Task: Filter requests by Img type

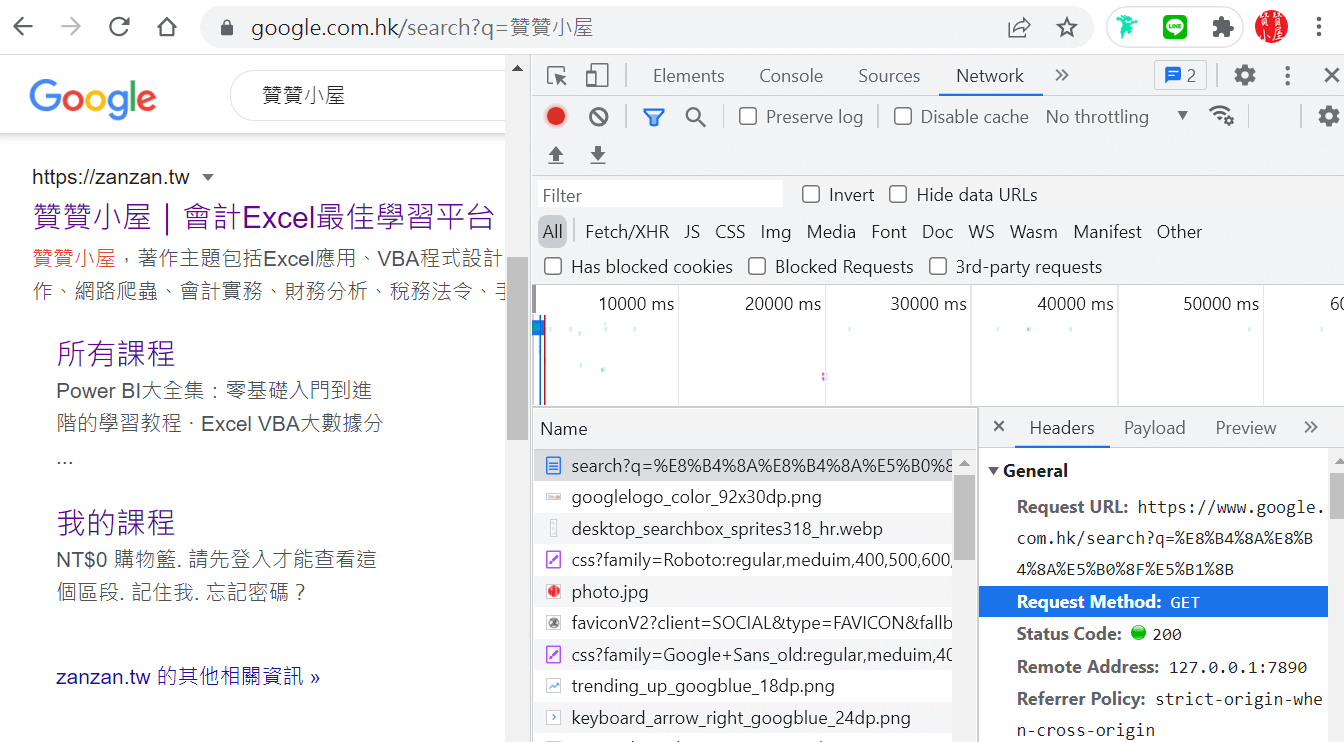Action: click(776, 232)
